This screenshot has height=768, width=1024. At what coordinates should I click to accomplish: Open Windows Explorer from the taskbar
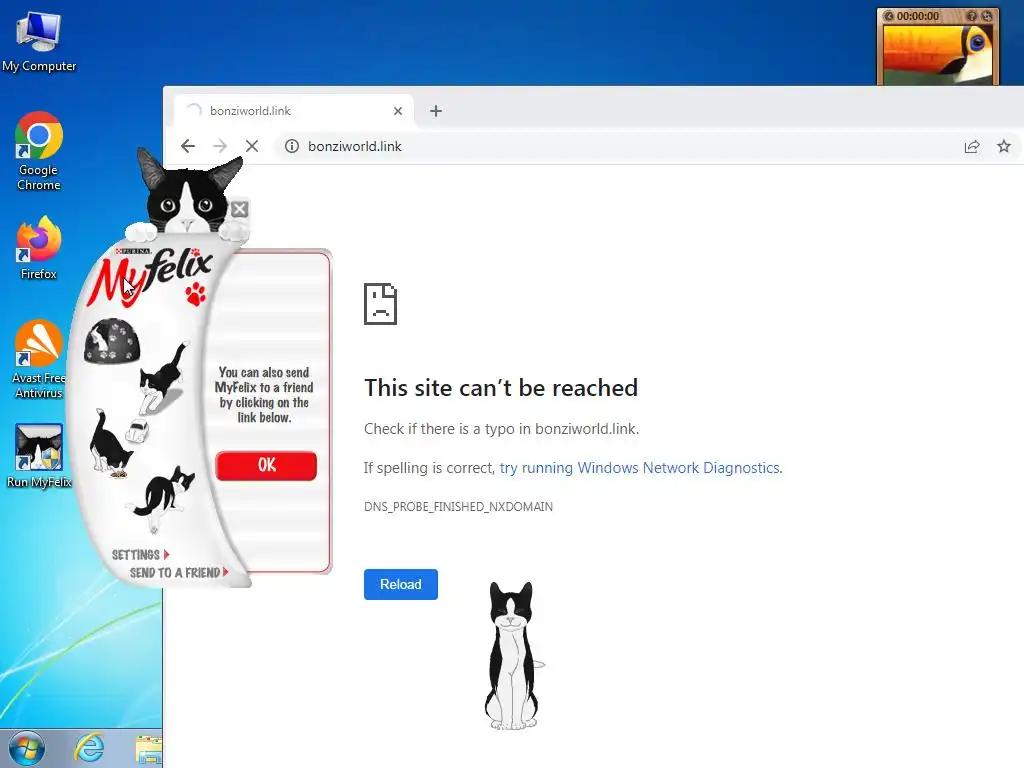pos(149,750)
